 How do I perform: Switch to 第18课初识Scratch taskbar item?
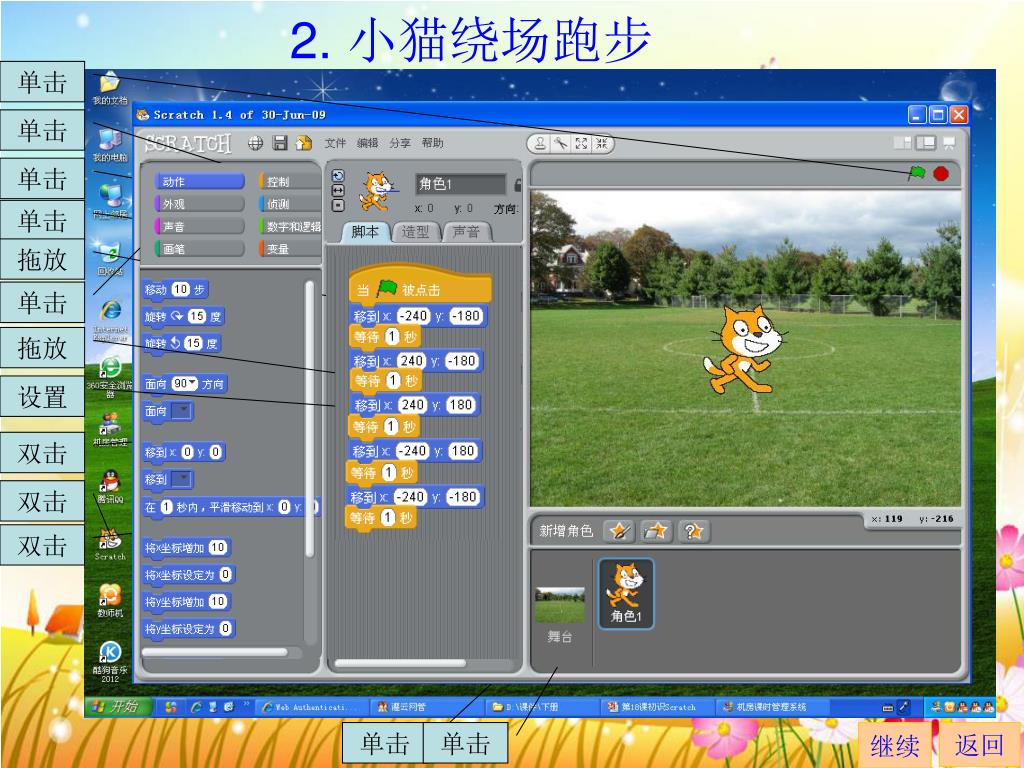click(657, 707)
